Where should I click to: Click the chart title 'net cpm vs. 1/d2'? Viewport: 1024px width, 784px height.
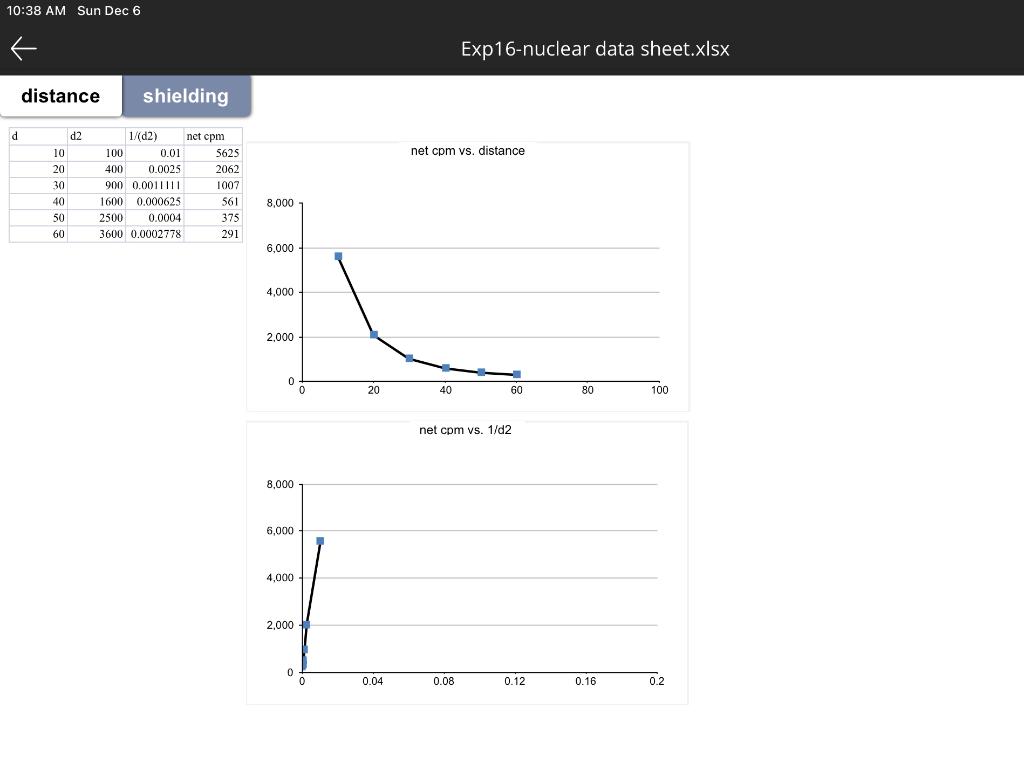465,430
